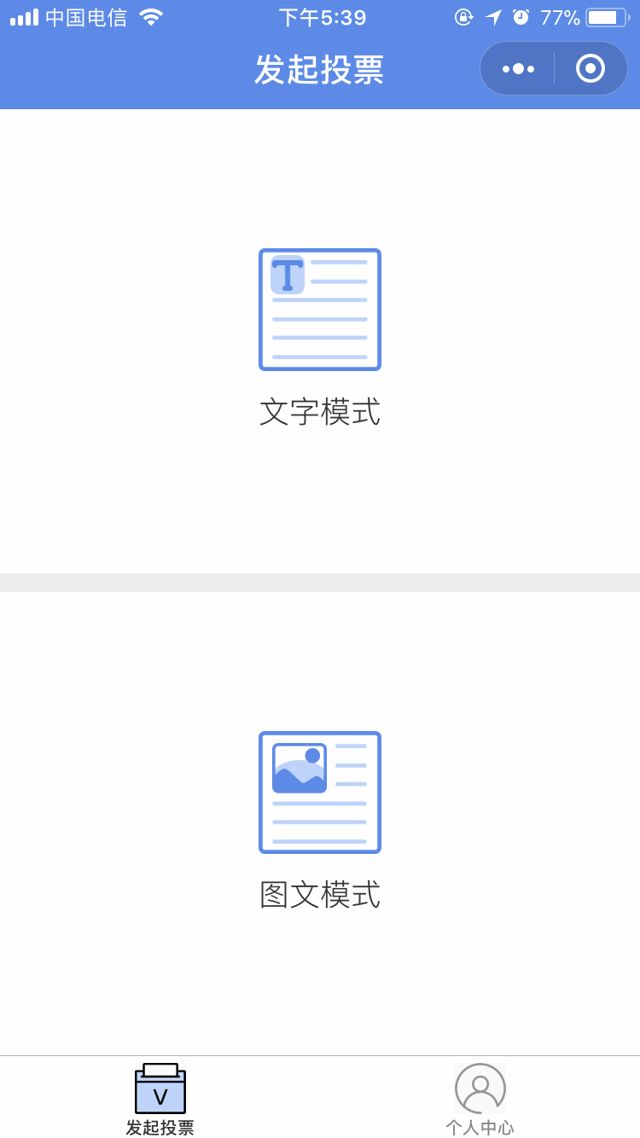640x1138 pixels.
Task: Tap the 下午5:39 clock in status bar
Action: coord(323,17)
